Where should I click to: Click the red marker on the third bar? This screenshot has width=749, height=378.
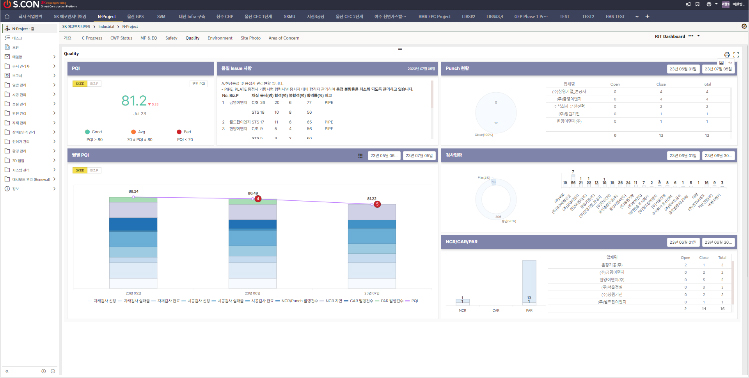[377, 205]
